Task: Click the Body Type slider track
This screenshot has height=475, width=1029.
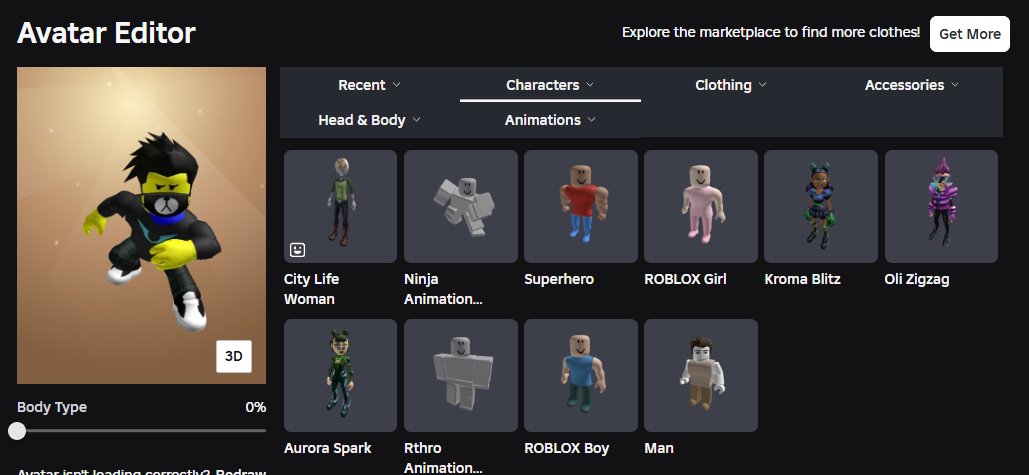Action: 141,431
